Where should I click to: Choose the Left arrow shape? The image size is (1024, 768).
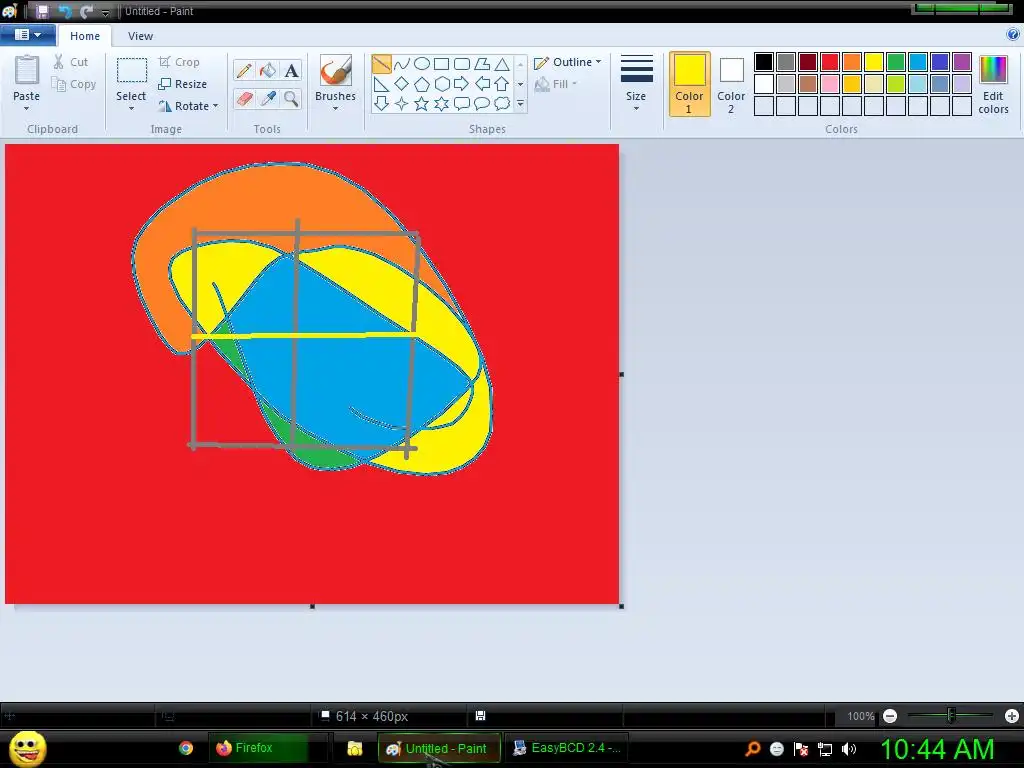coord(482,84)
